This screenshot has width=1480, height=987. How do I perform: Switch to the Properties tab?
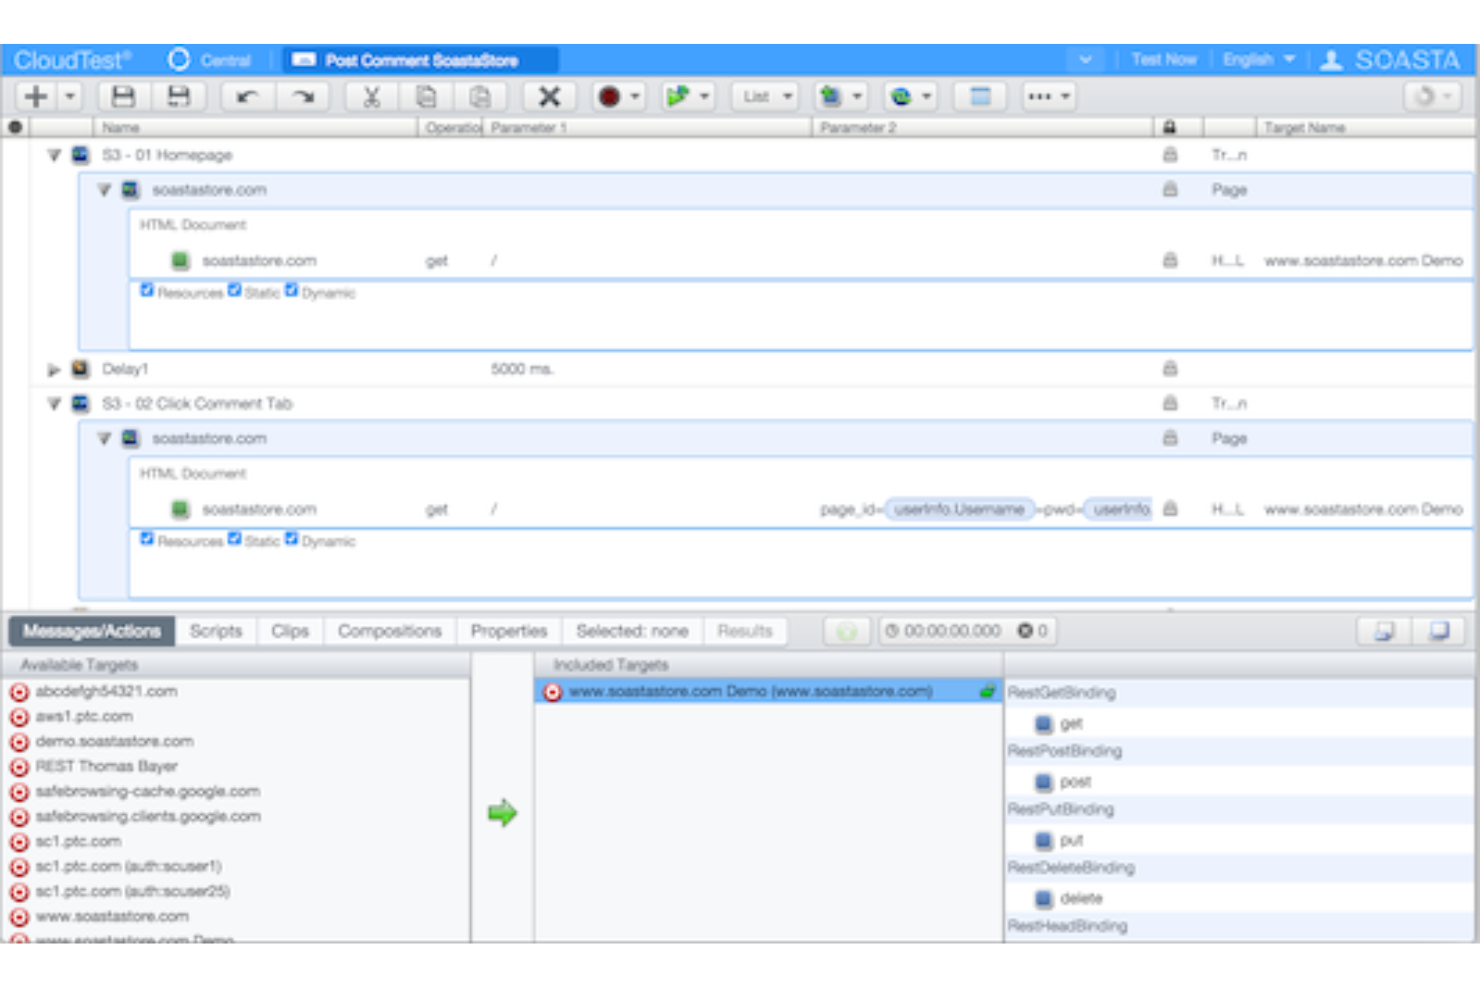(x=509, y=631)
